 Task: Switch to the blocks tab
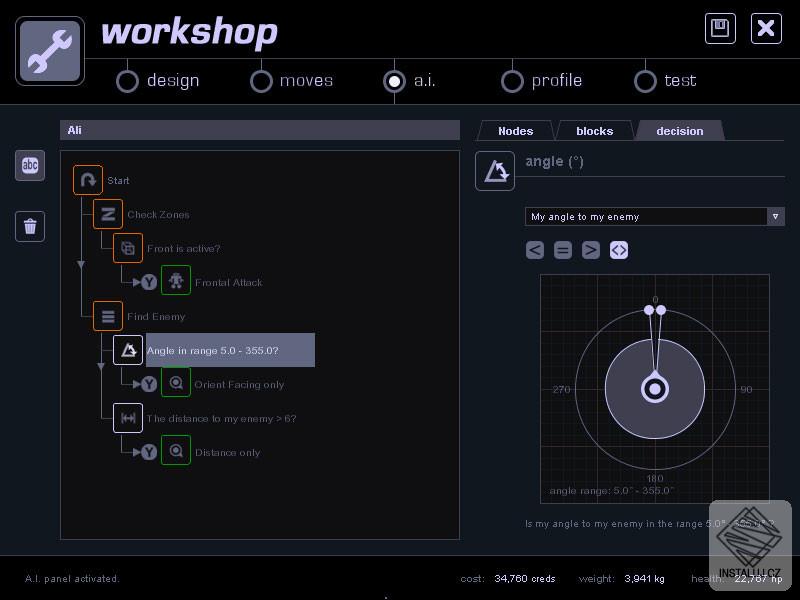pos(594,131)
